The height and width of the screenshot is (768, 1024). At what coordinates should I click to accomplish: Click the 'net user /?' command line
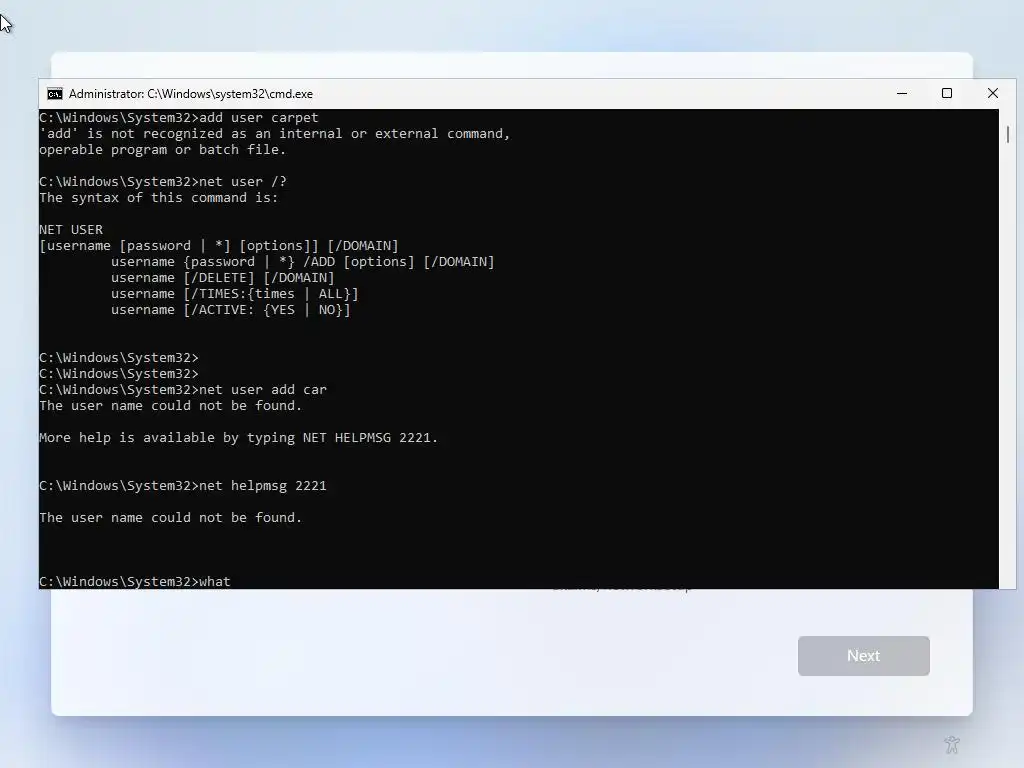[x=163, y=182]
